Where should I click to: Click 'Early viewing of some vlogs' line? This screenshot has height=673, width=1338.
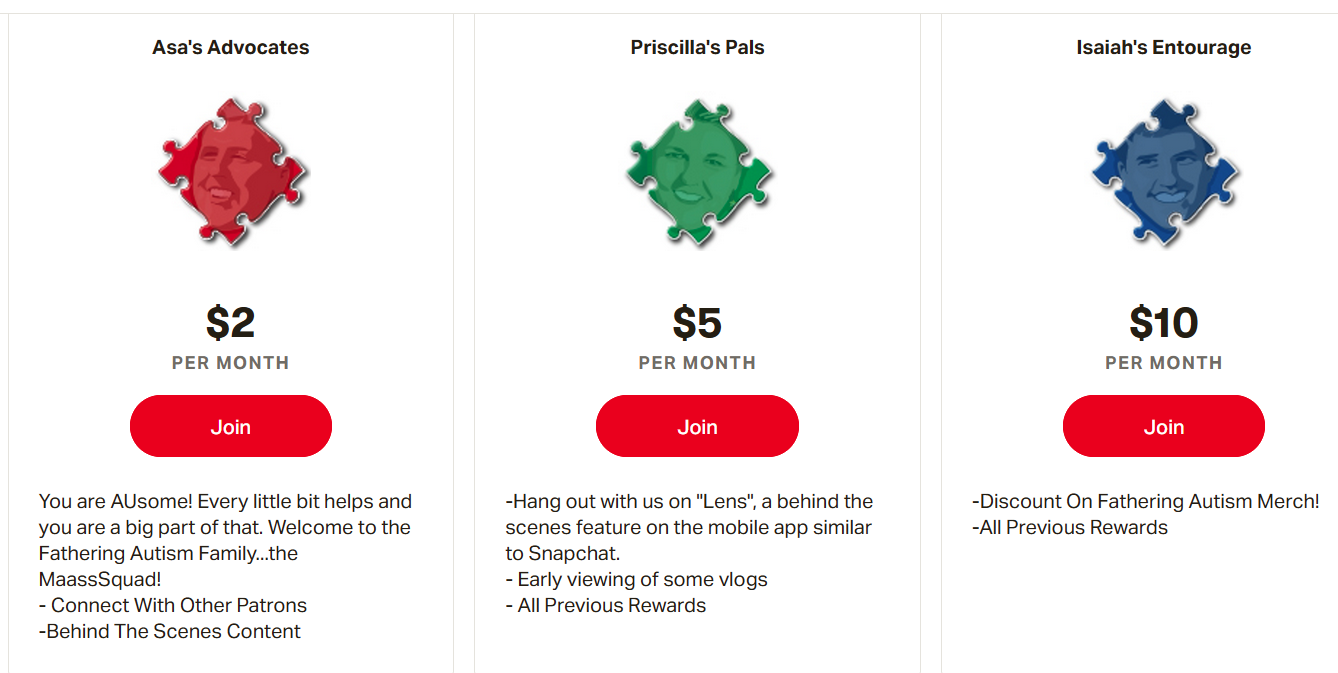click(x=636, y=579)
